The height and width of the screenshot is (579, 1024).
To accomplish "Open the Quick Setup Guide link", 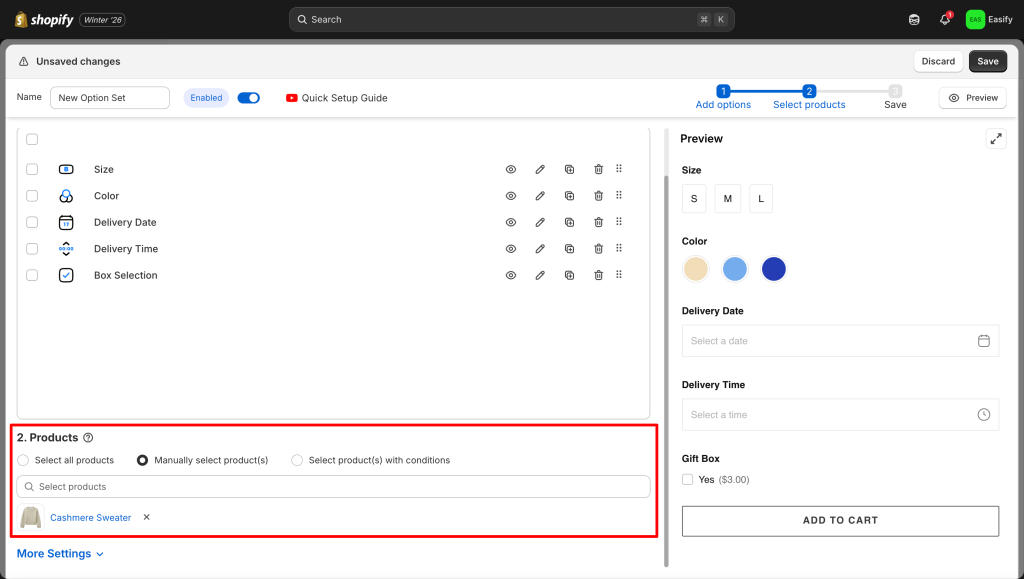I will tap(336, 98).
